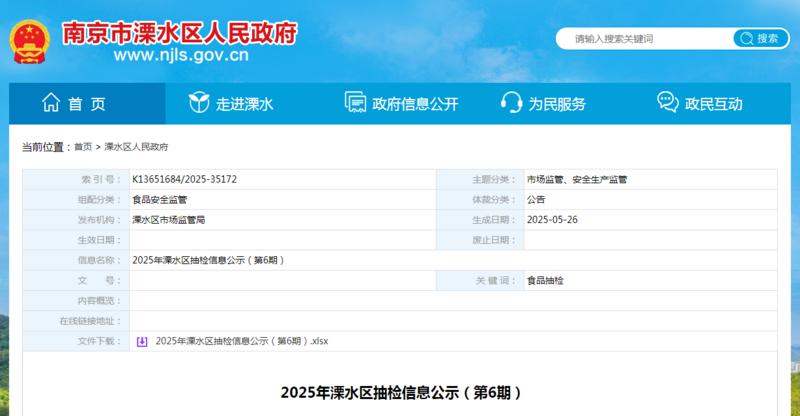Viewport: 800px width, 416px height.
Task: Click the purple download icon beside xlsx file
Action: coord(142,341)
